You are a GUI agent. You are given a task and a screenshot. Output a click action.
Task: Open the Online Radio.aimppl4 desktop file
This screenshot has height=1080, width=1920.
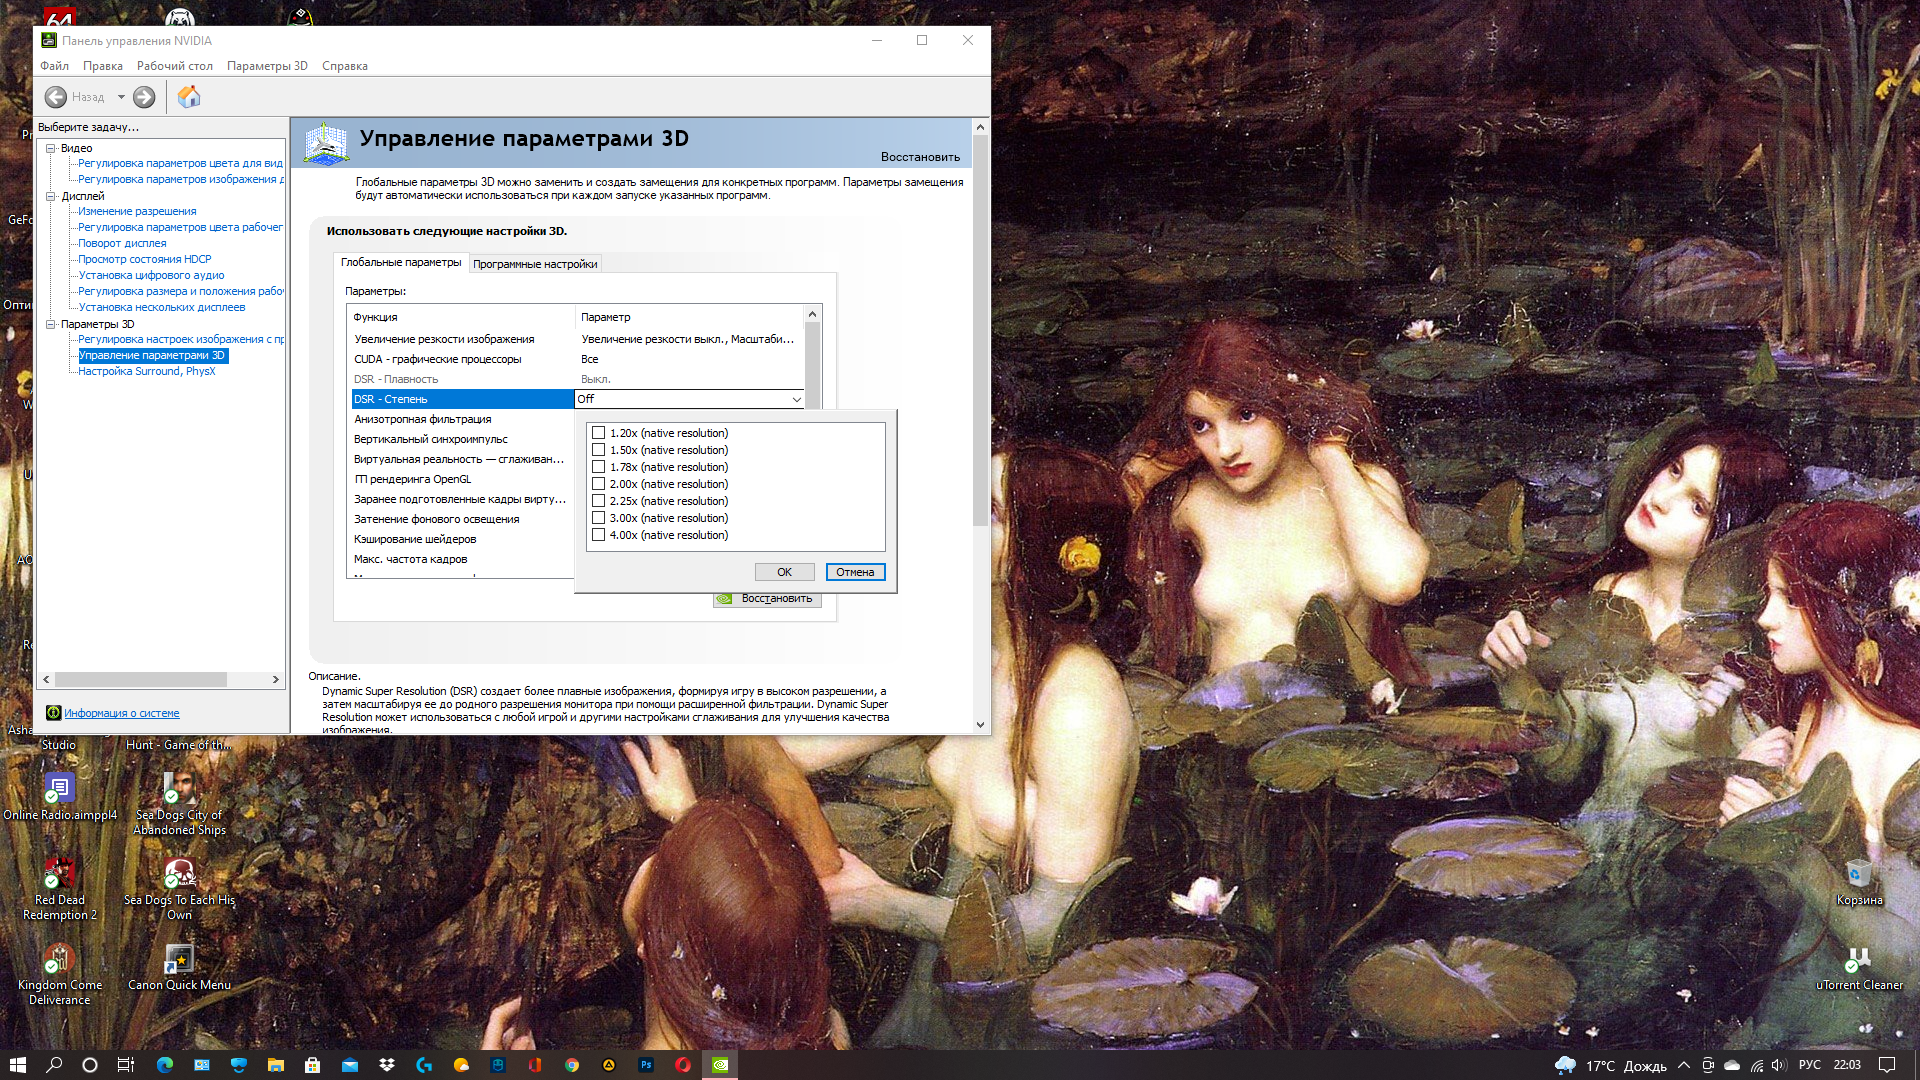(59, 787)
